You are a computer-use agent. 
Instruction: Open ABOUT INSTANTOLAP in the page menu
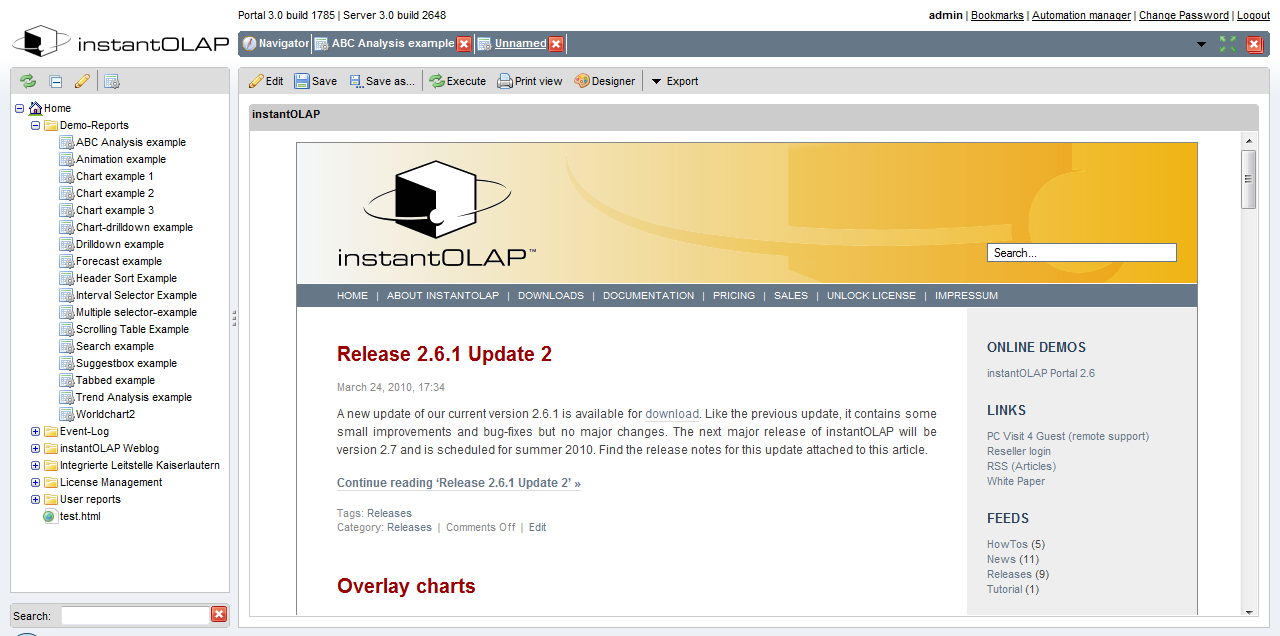(442, 296)
